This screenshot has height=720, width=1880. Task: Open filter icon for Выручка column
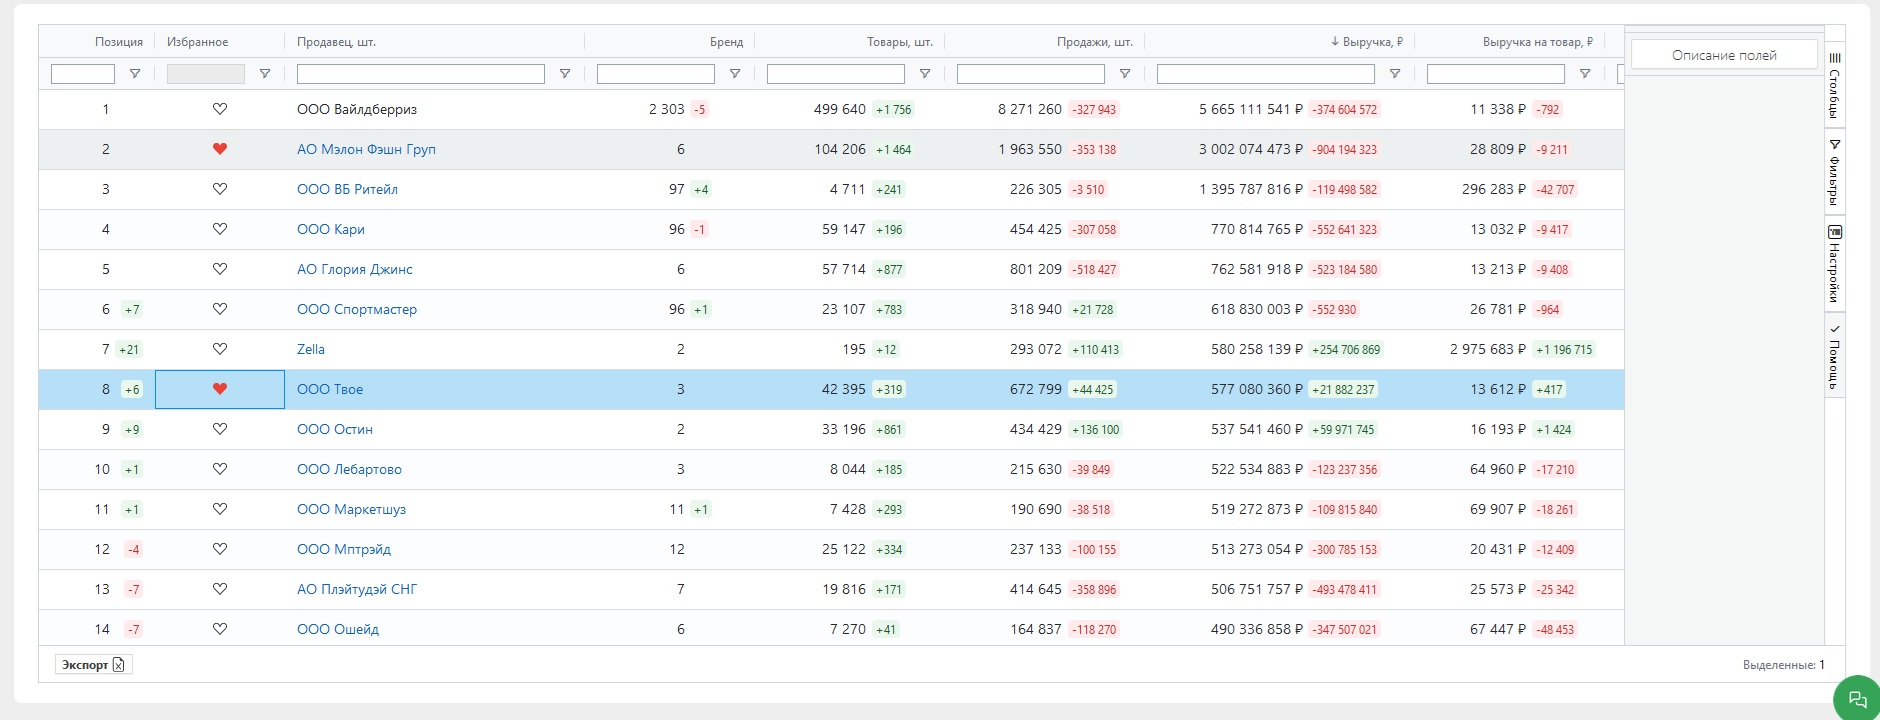pyautogui.click(x=1395, y=74)
